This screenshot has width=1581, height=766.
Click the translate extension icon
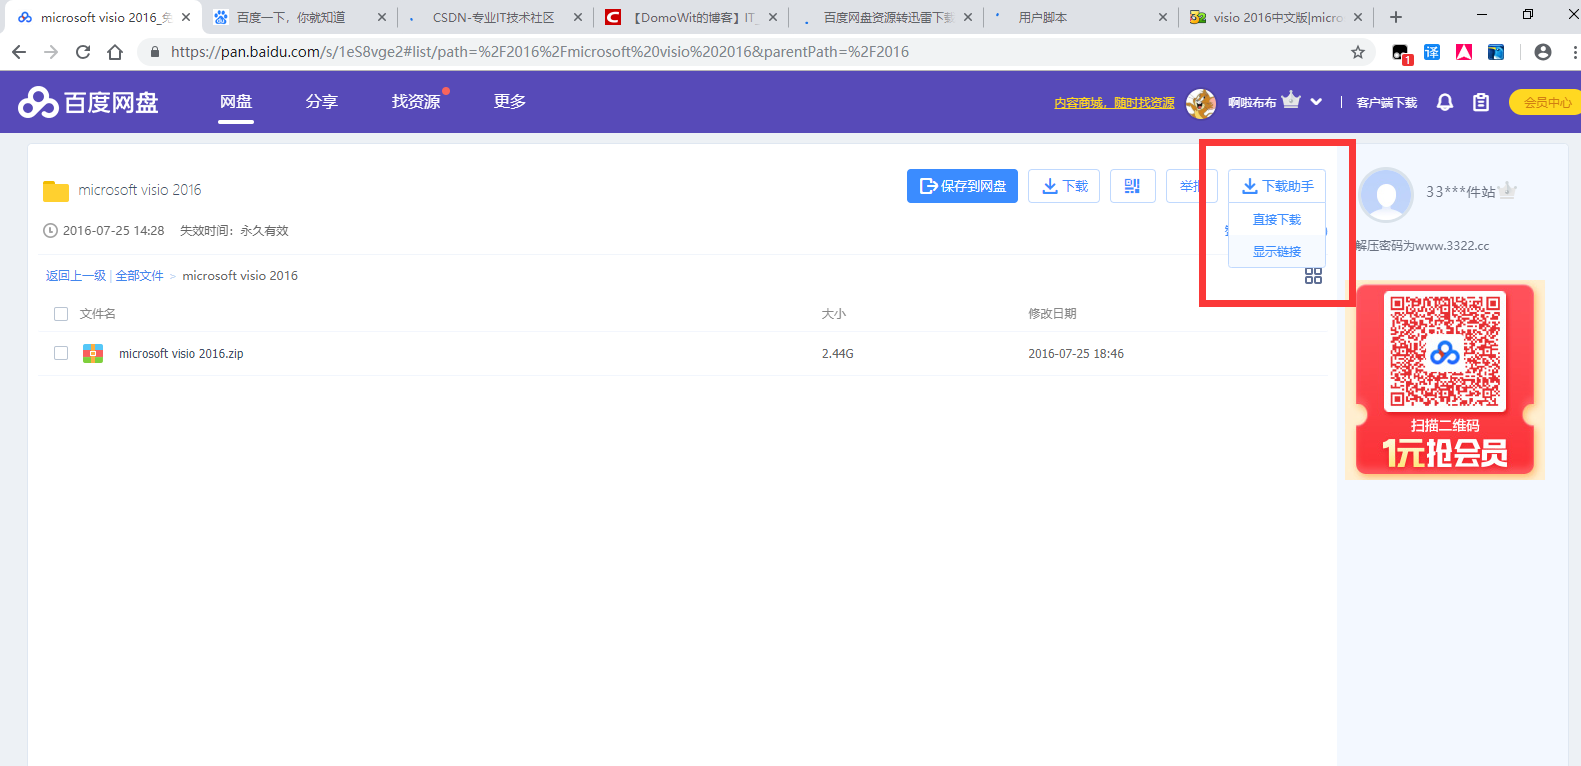pyautogui.click(x=1432, y=52)
